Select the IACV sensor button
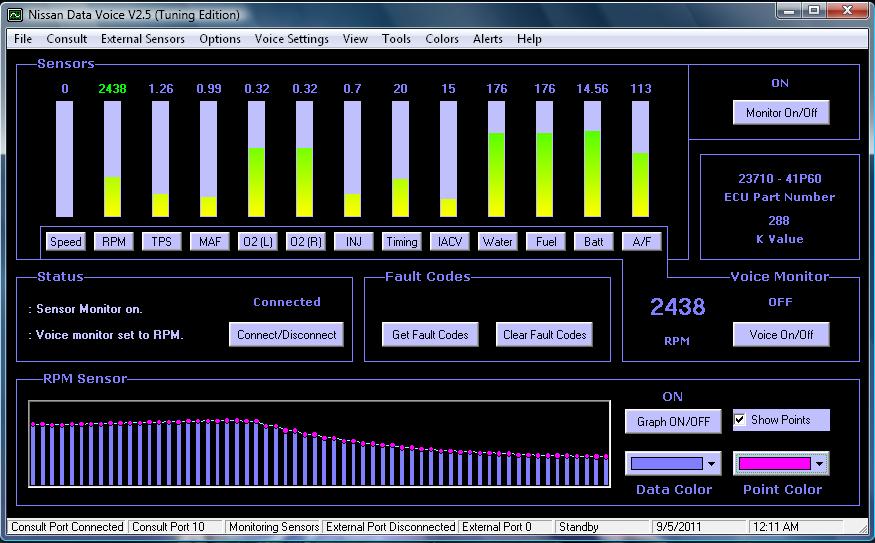875x543 pixels. (449, 242)
